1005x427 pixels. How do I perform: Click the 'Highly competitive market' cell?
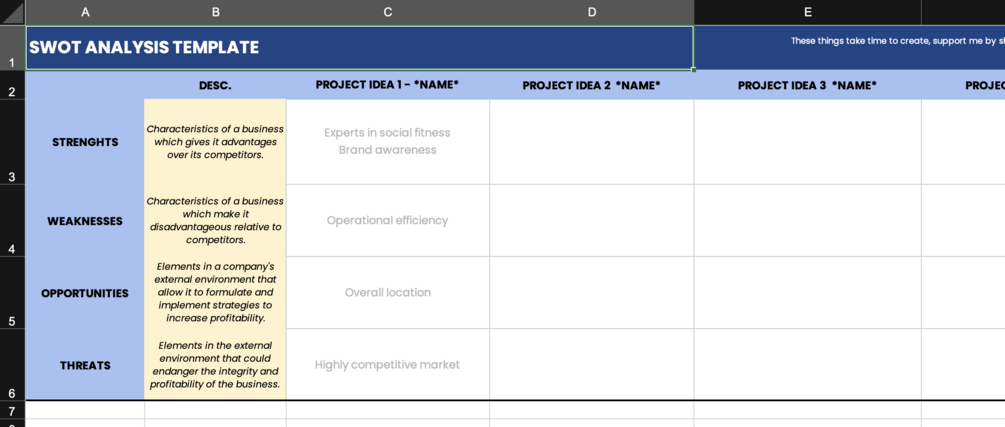pos(388,365)
